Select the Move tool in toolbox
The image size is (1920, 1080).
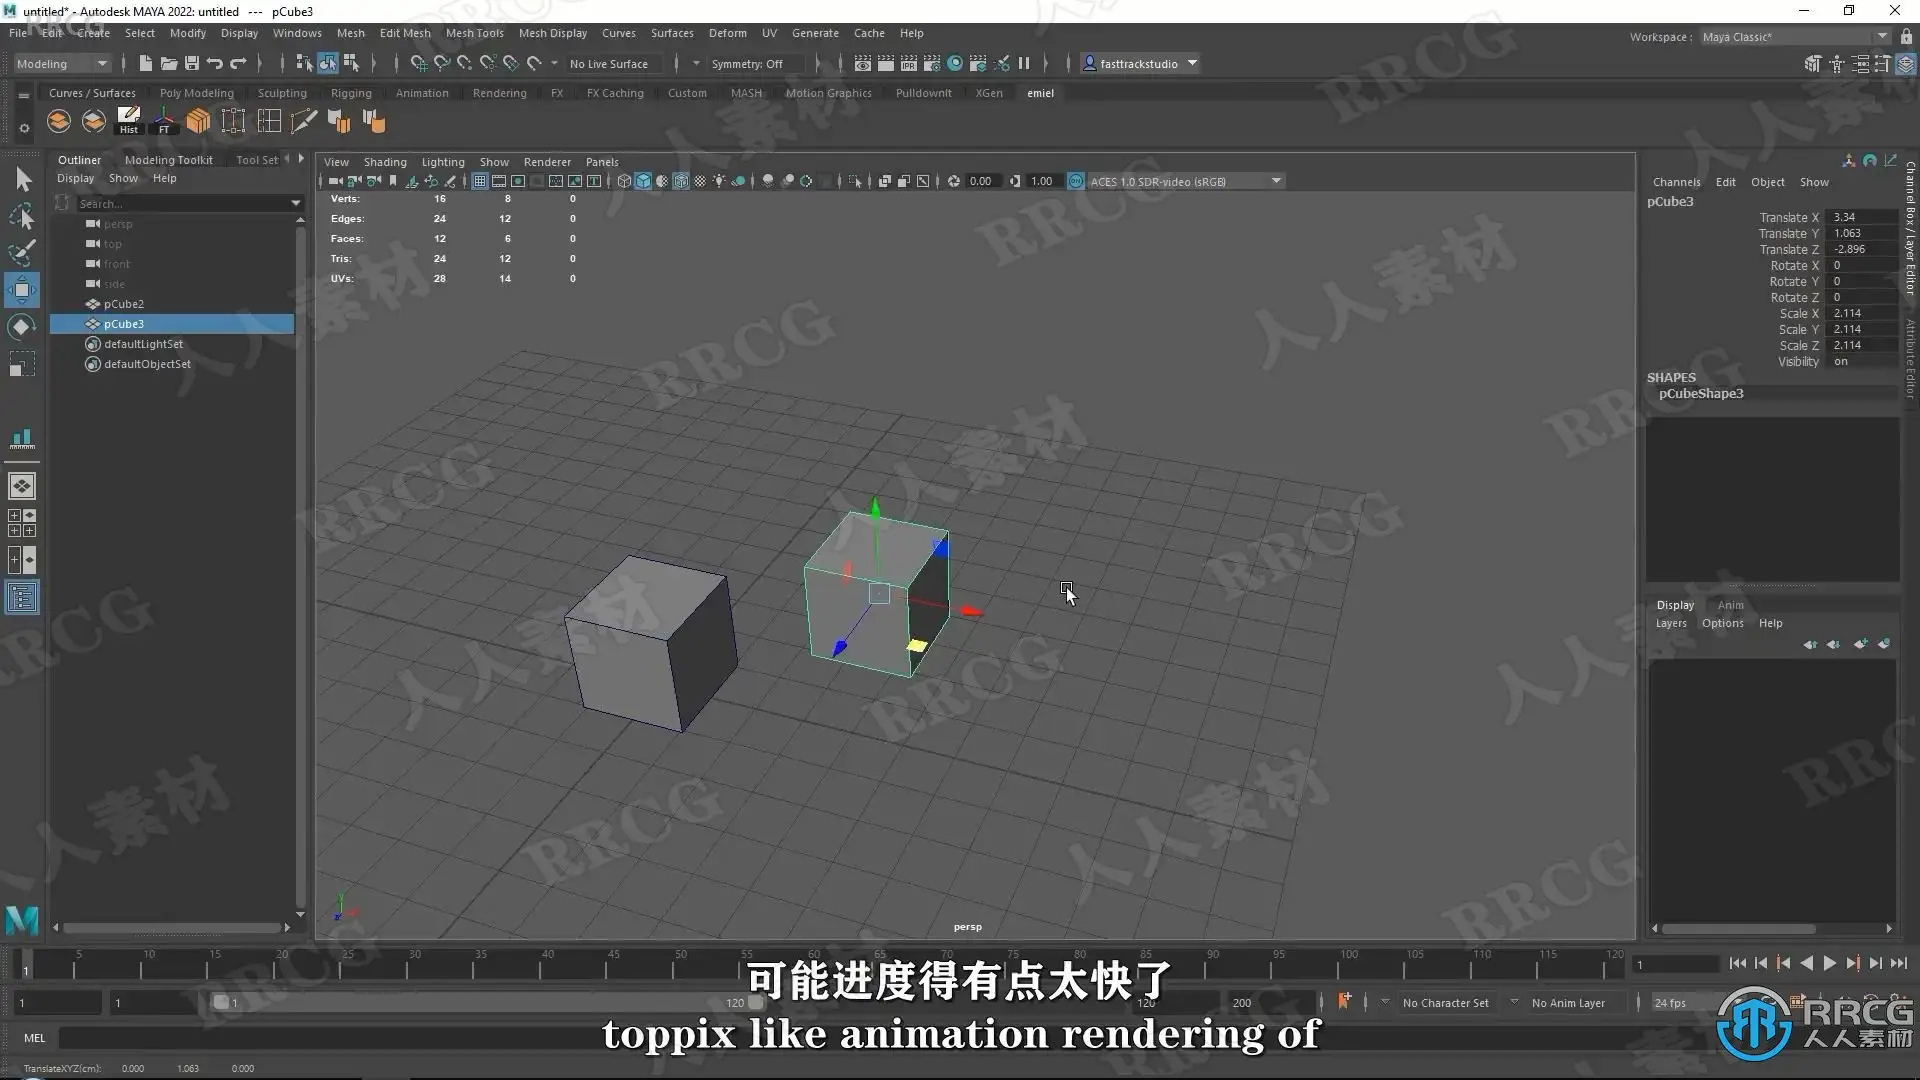22,290
